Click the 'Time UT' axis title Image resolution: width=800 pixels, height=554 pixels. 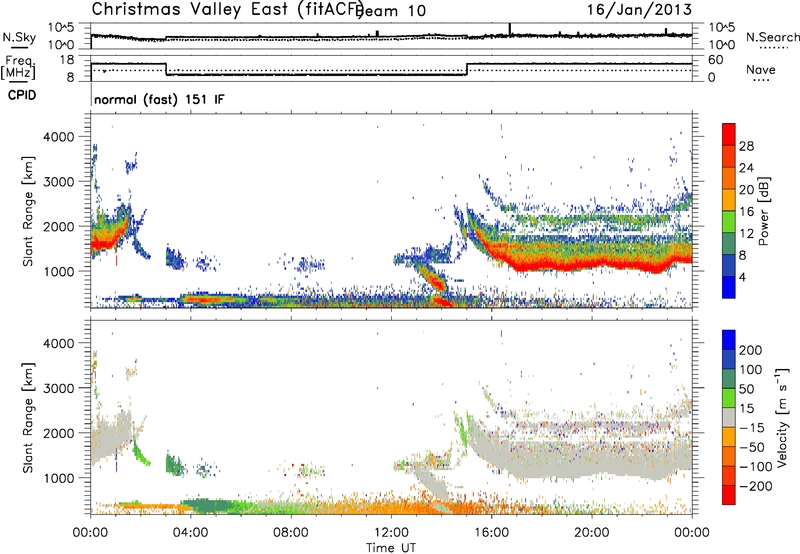coord(391,547)
